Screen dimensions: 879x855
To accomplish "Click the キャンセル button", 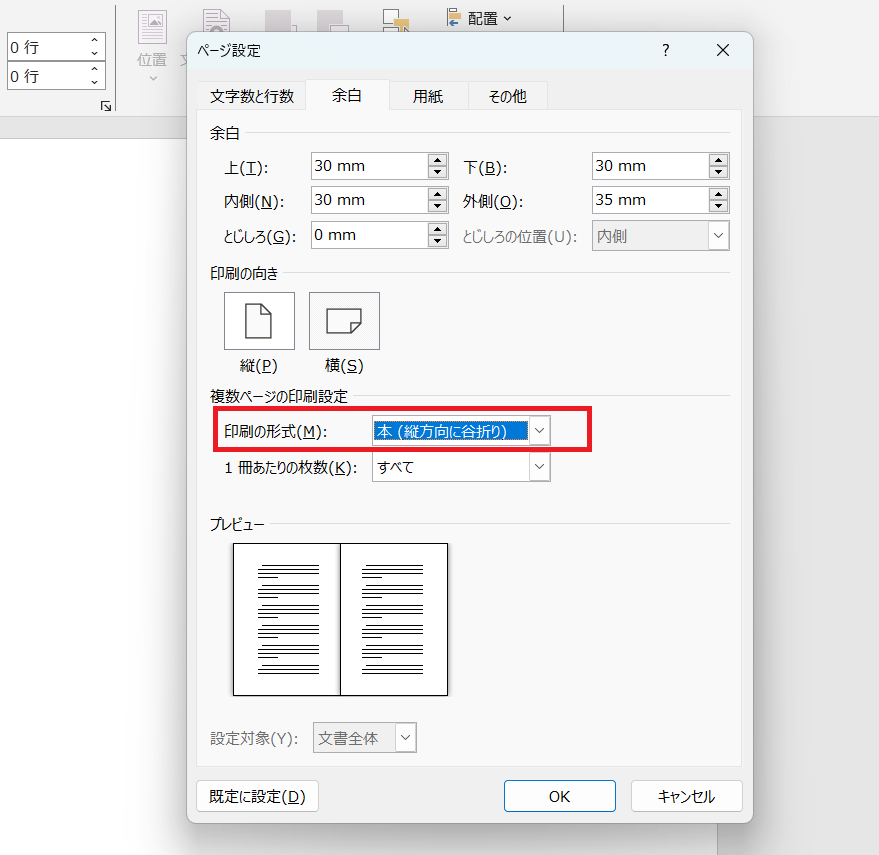I will 687,796.
